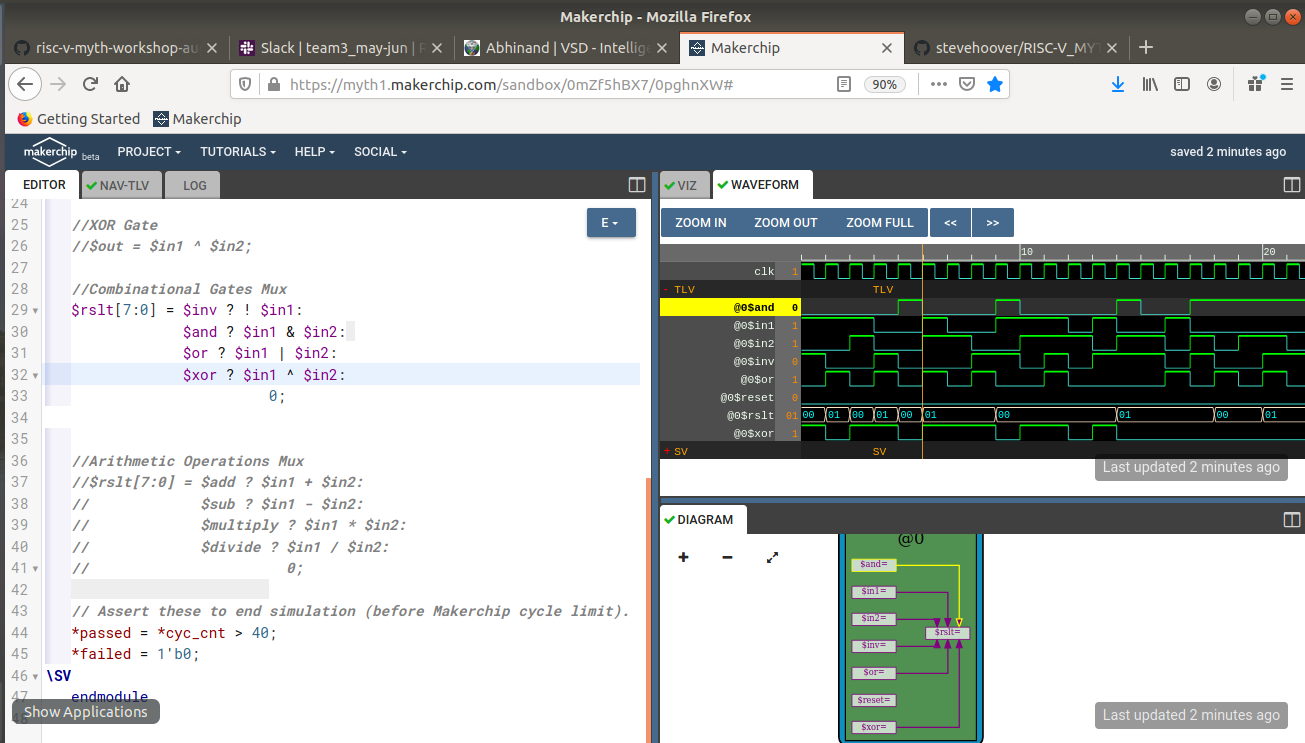Viewport: 1305px width, 743px height.
Task: Fold code at line 46 arrow
Action: click(x=37, y=676)
